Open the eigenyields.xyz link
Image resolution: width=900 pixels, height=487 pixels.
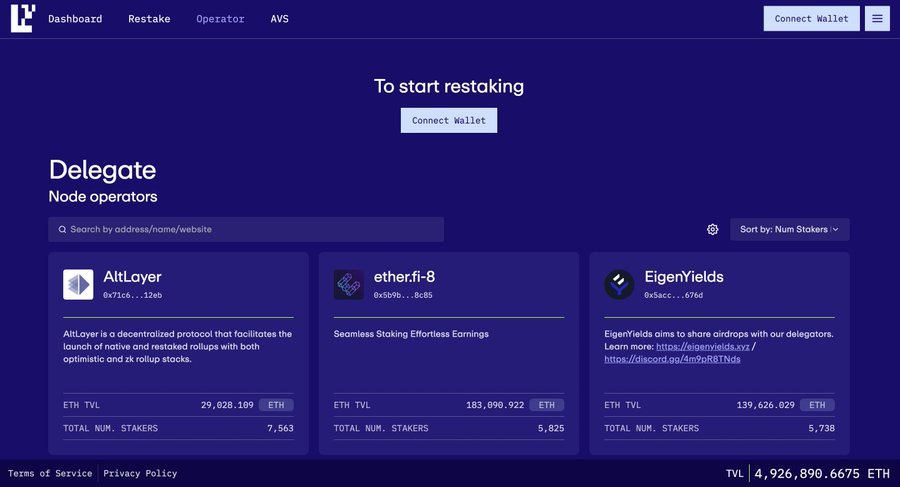pos(703,346)
